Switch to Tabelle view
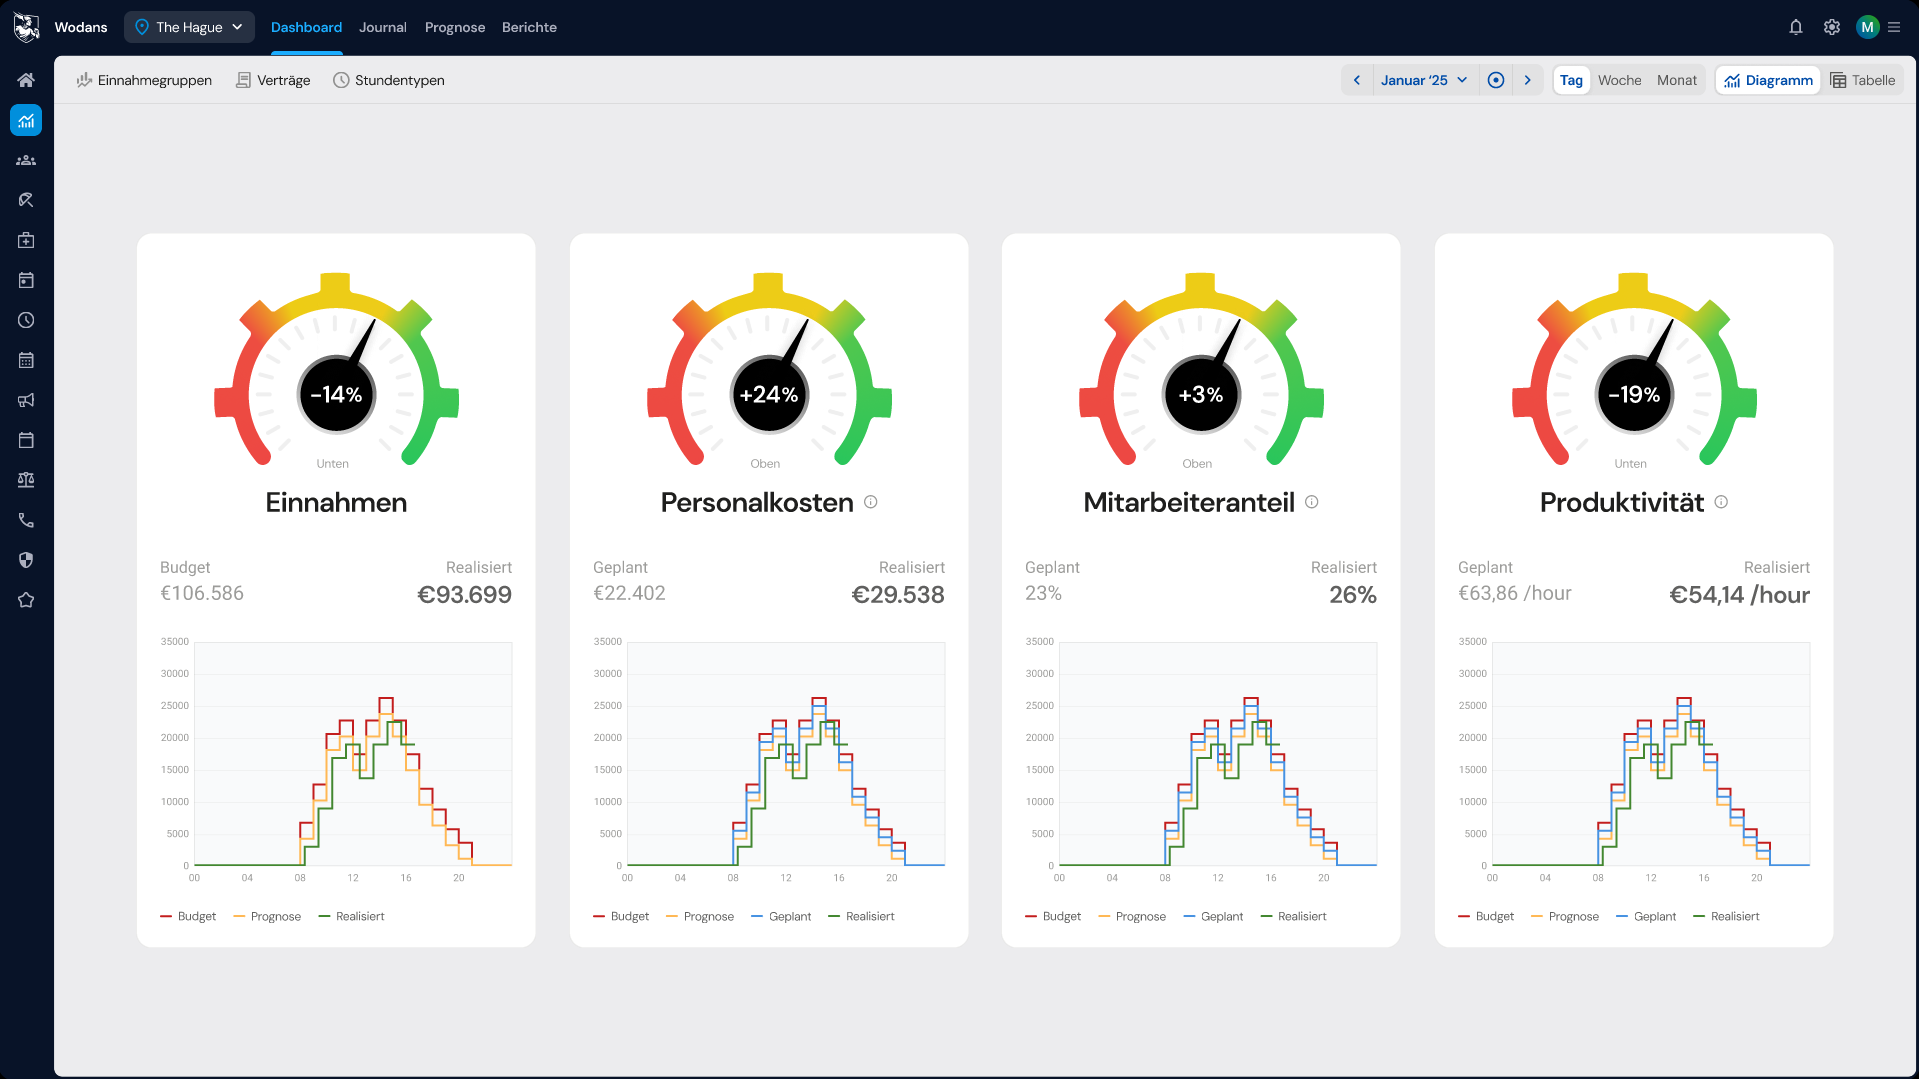Image resolution: width=1919 pixels, height=1079 pixels. click(x=1863, y=80)
